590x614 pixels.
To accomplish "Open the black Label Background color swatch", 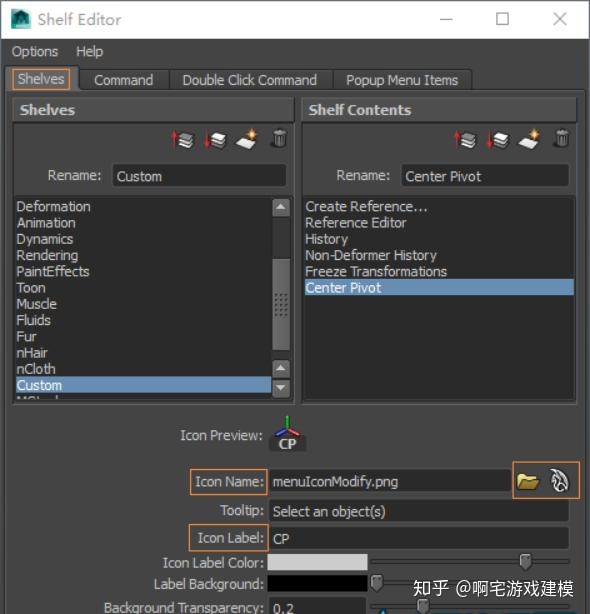I will tap(318, 583).
